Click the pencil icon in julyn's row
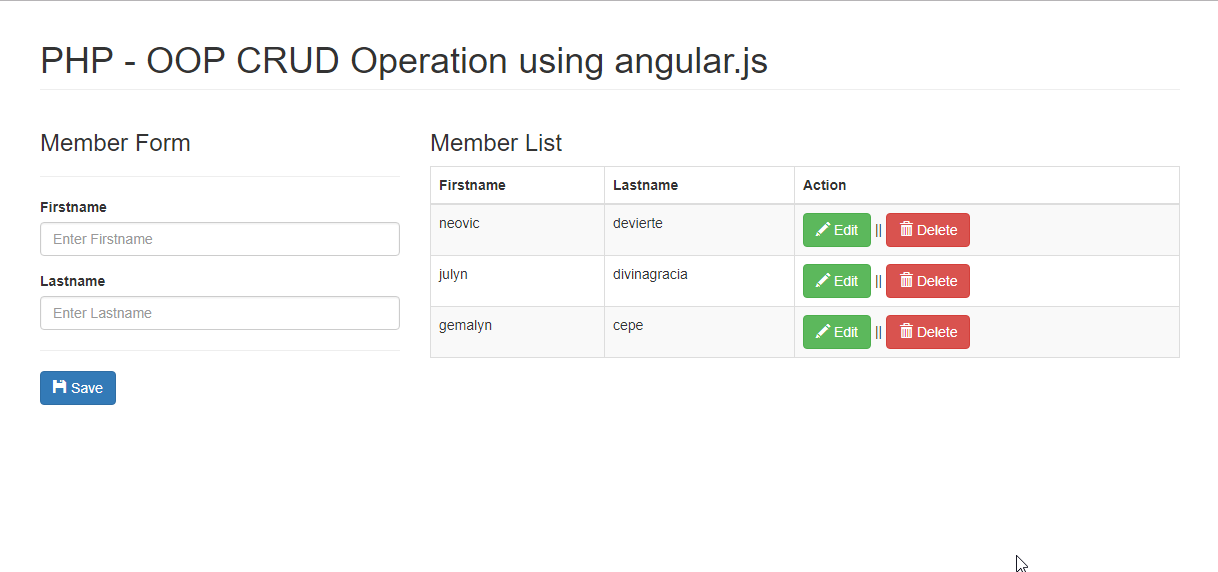 click(823, 281)
